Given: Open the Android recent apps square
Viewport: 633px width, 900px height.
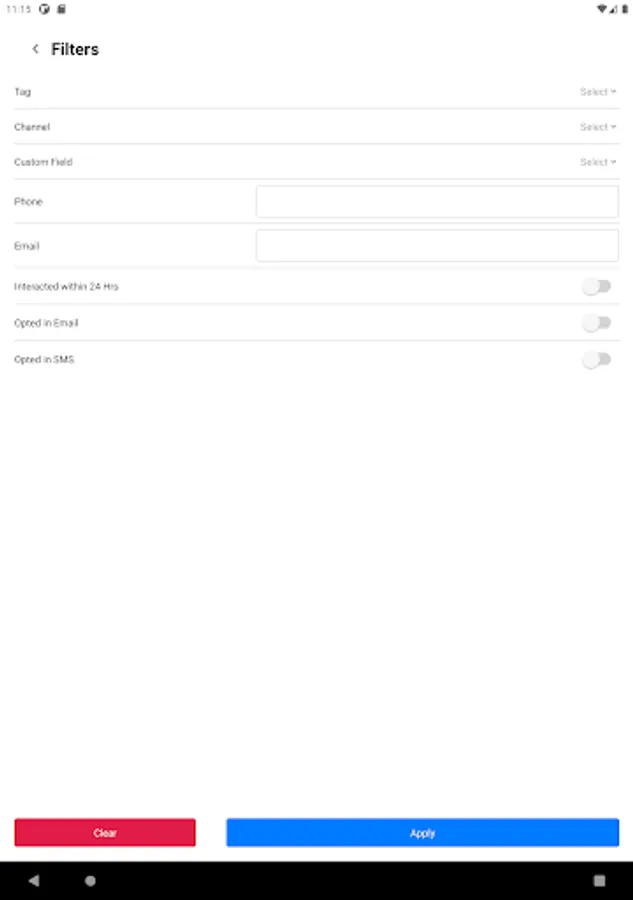Looking at the screenshot, I should pos(599,881).
